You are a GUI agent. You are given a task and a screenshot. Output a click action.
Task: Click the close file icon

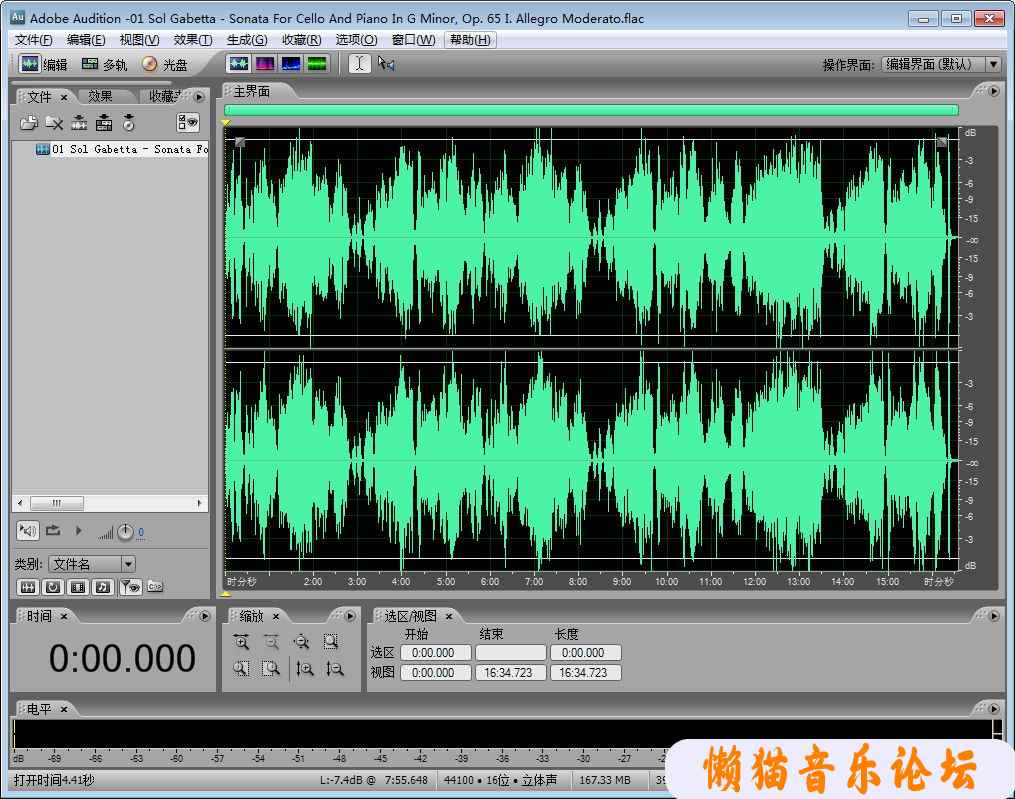[54, 122]
